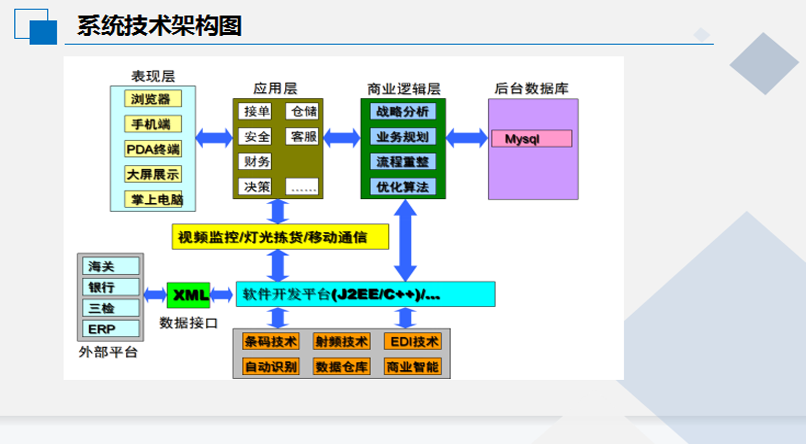The image size is (806, 444).
Task: Click the 战略分析 box
Action: (403, 112)
